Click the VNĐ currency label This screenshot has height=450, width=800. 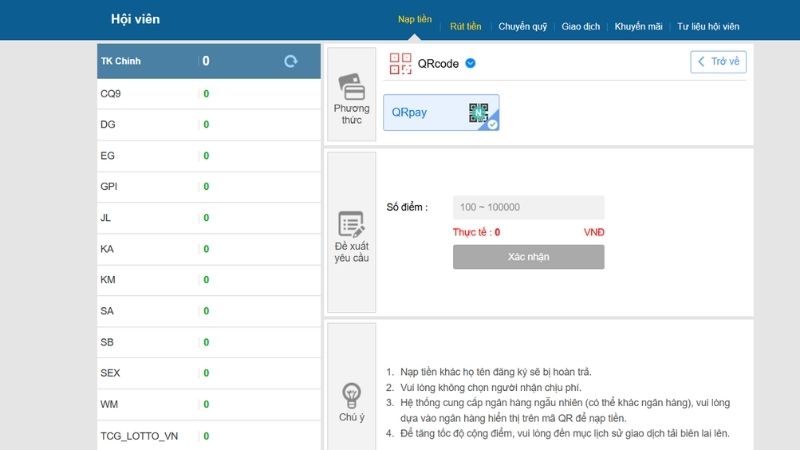pos(594,232)
